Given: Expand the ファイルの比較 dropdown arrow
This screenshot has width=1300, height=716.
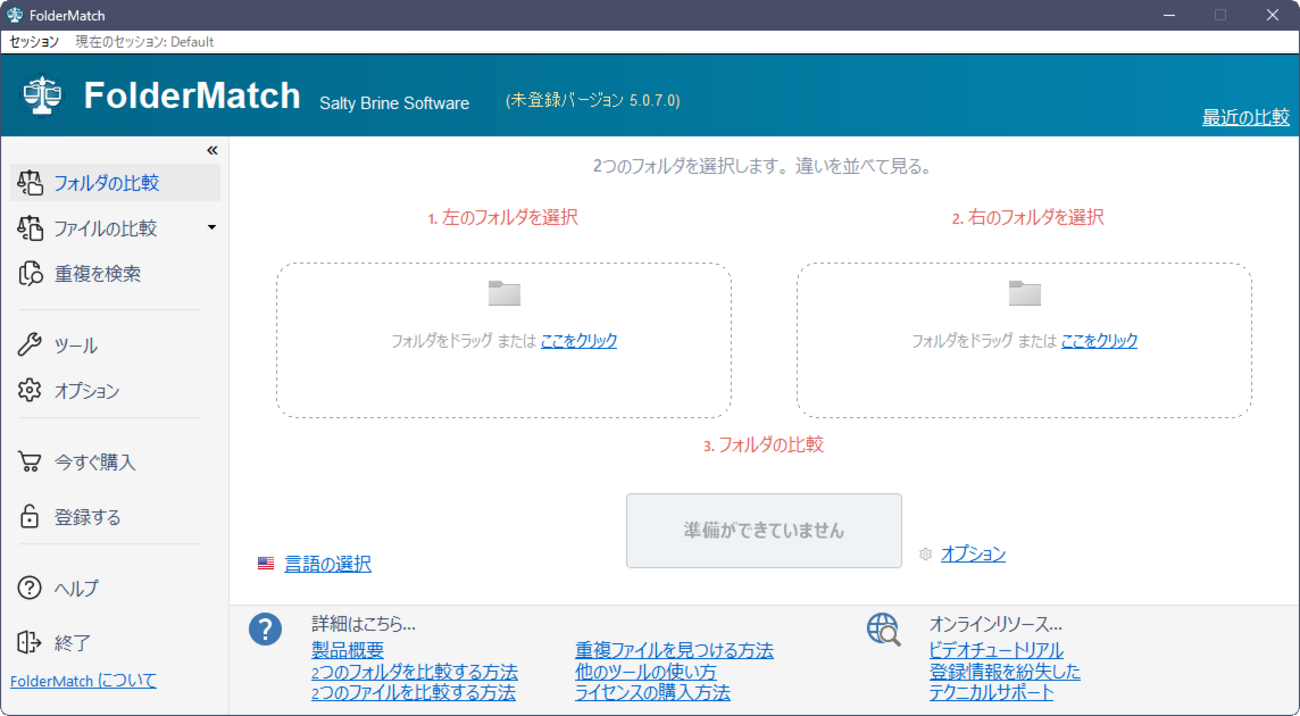Looking at the screenshot, I should [211, 228].
